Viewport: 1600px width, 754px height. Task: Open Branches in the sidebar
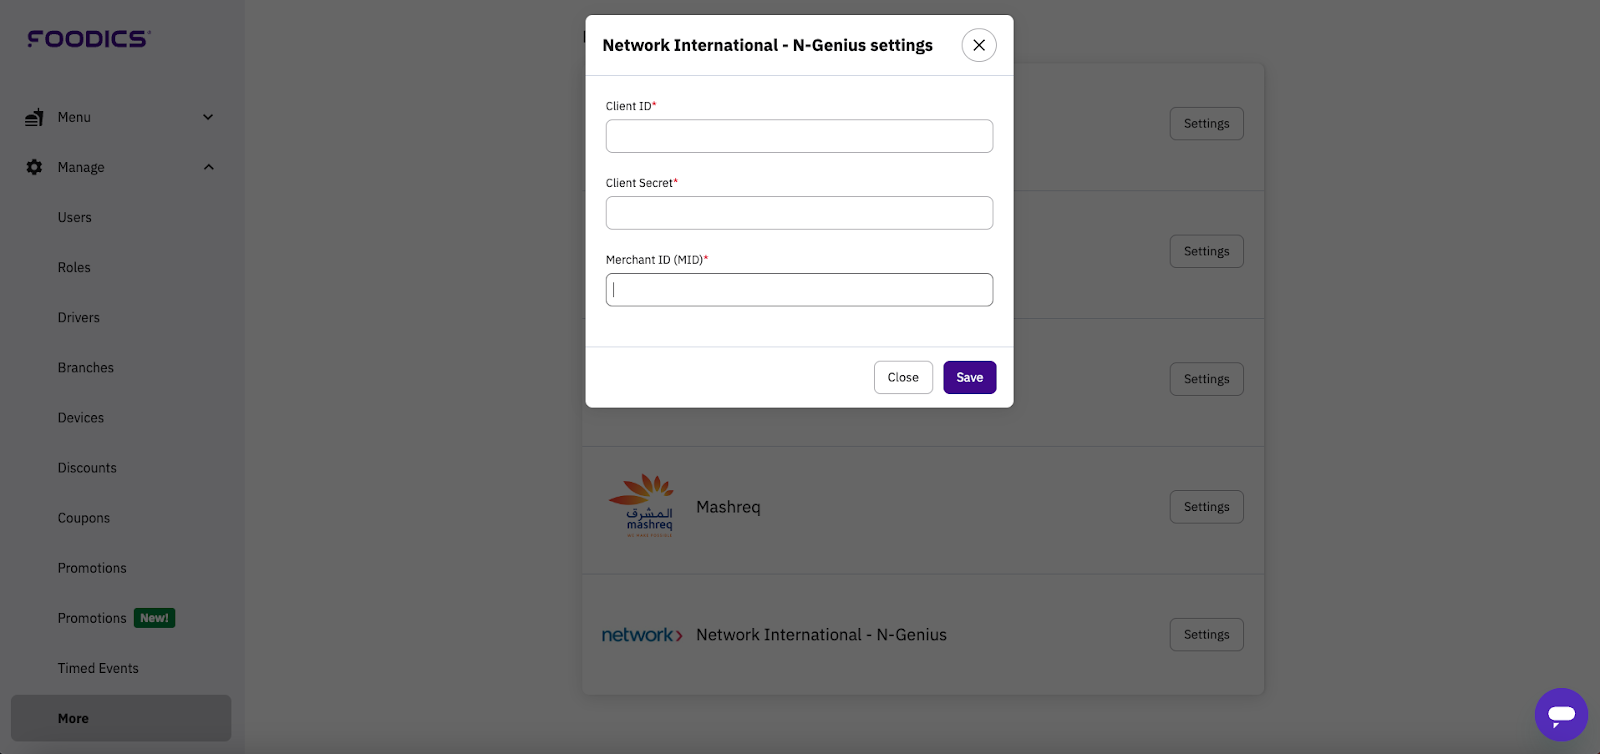[x=86, y=367]
